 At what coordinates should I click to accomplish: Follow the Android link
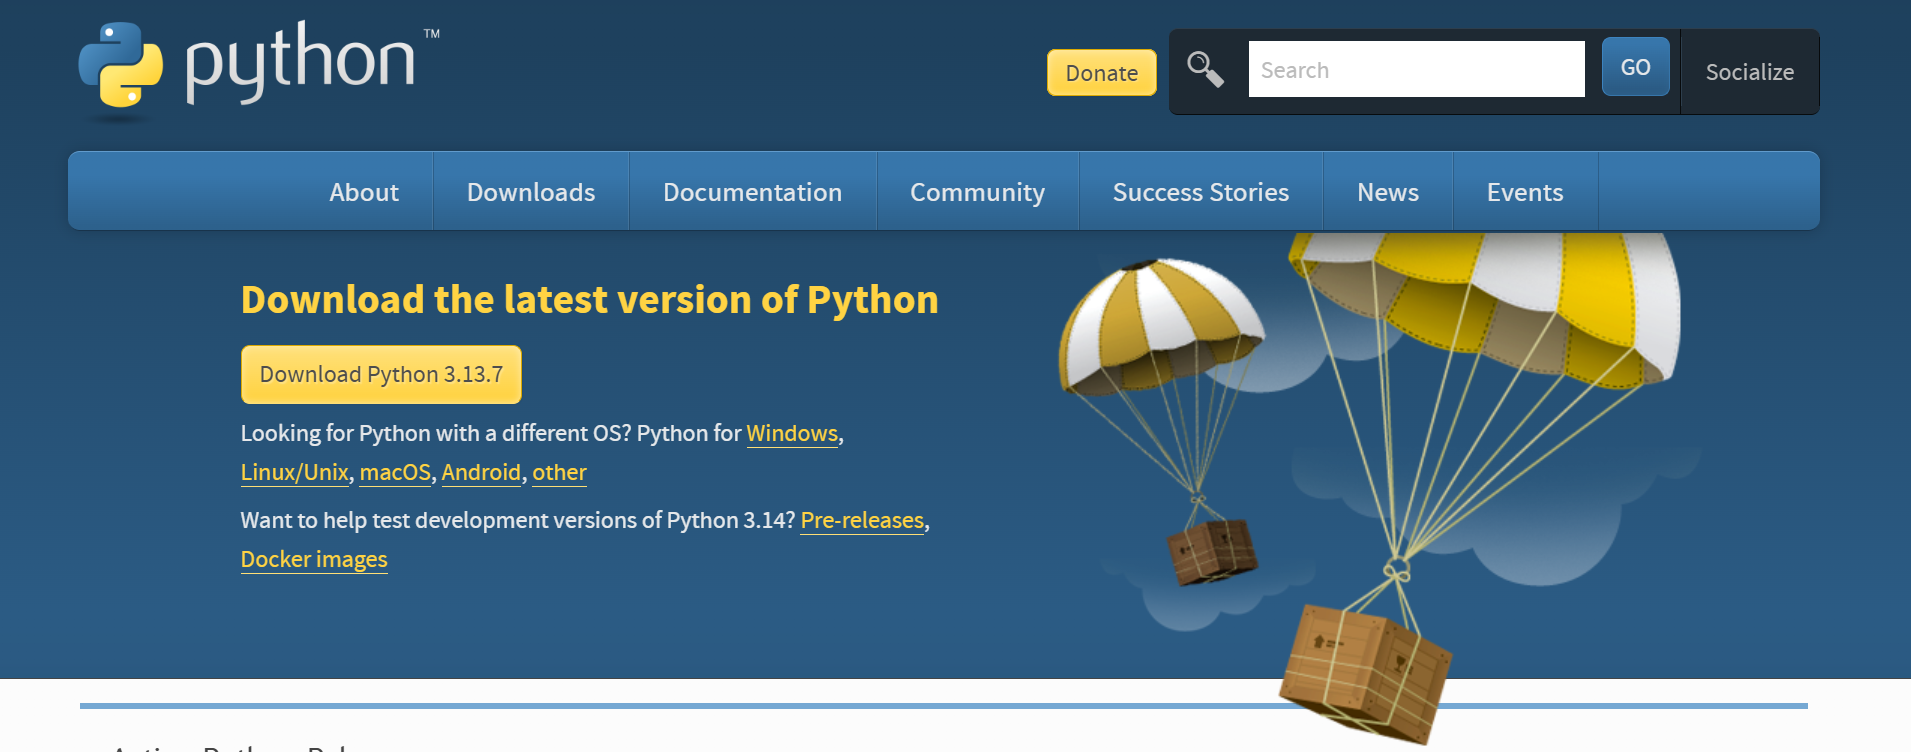[481, 472]
